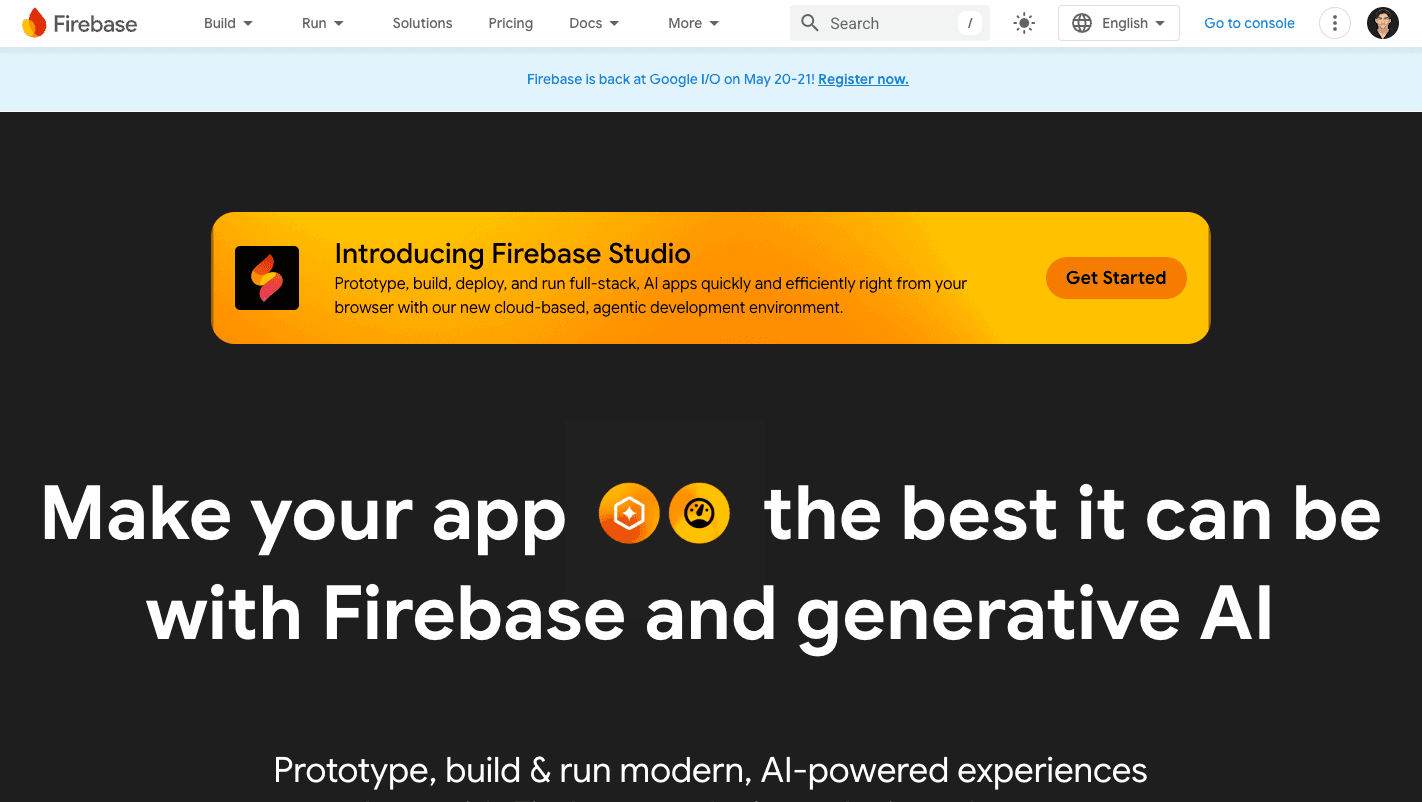1422x802 pixels.
Task: Click the search magnifier icon
Action: click(x=810, y=23)
